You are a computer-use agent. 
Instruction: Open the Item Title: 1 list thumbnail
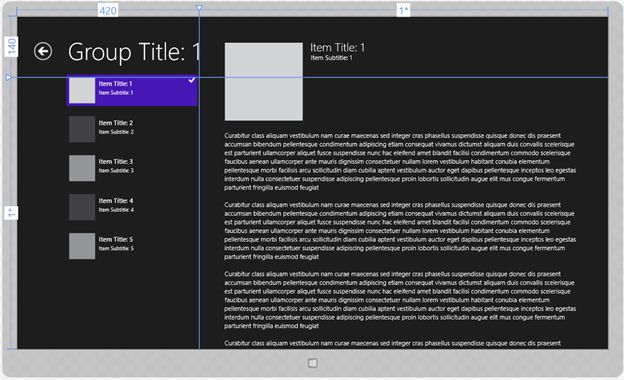click(x=82, y=90)
